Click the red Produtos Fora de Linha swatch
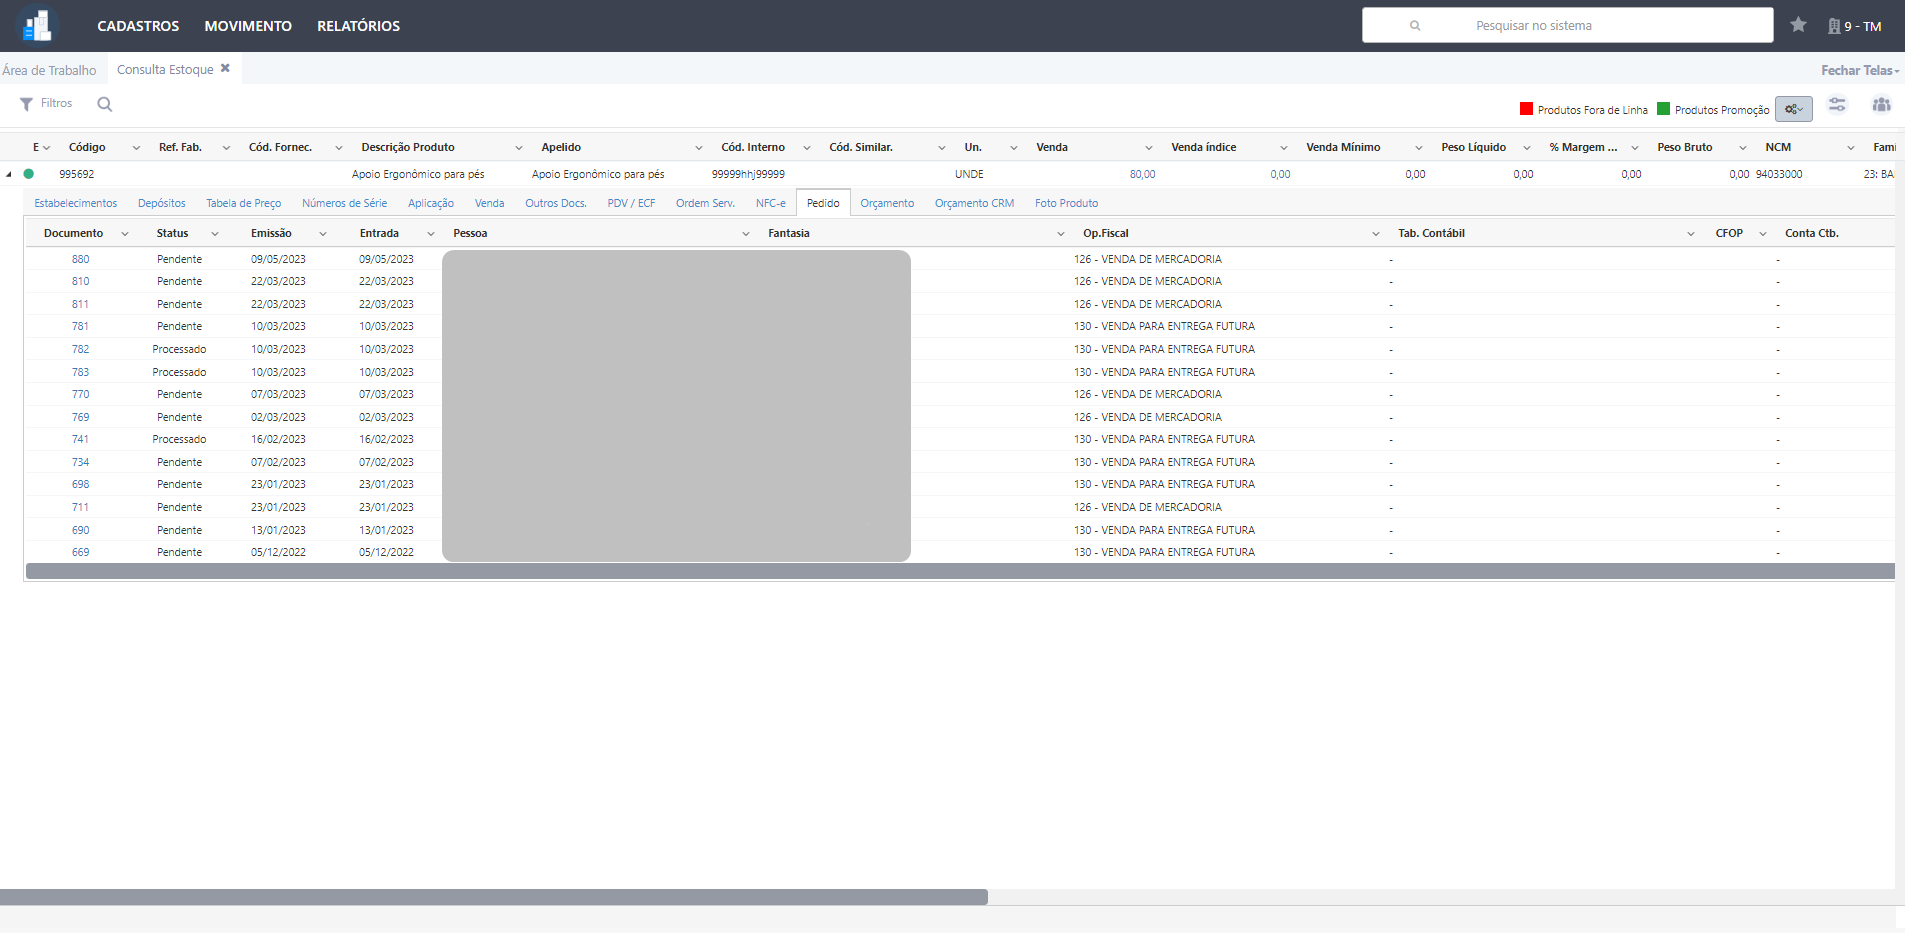The height and width of the screenshot is (933, 1905). pos(1526,109)
